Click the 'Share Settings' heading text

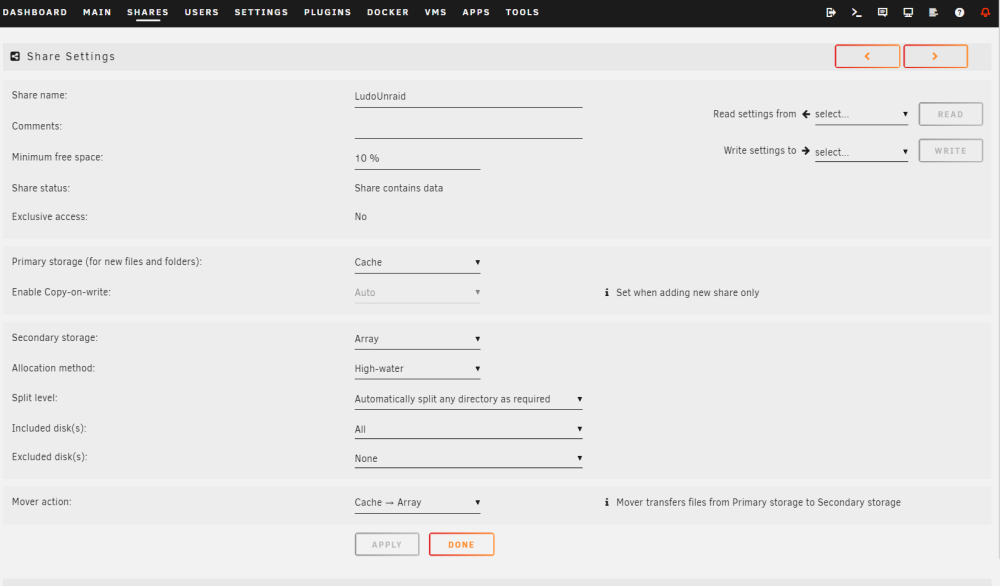71,56
